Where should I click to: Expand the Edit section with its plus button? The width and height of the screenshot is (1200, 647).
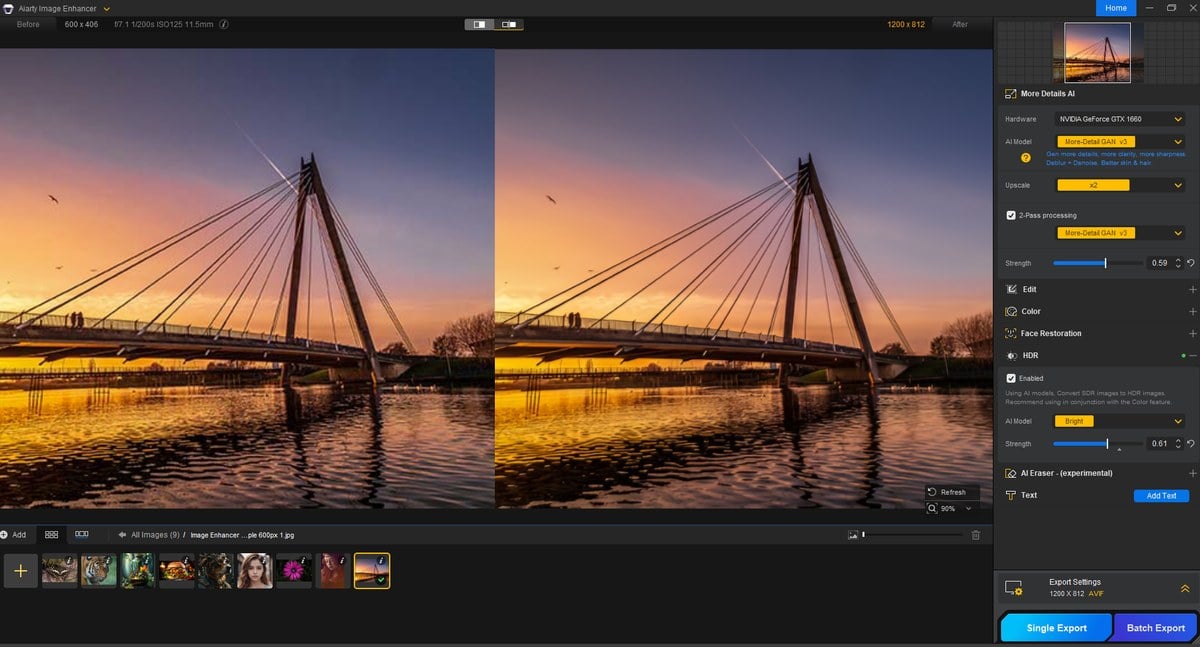click(1192, 289)
